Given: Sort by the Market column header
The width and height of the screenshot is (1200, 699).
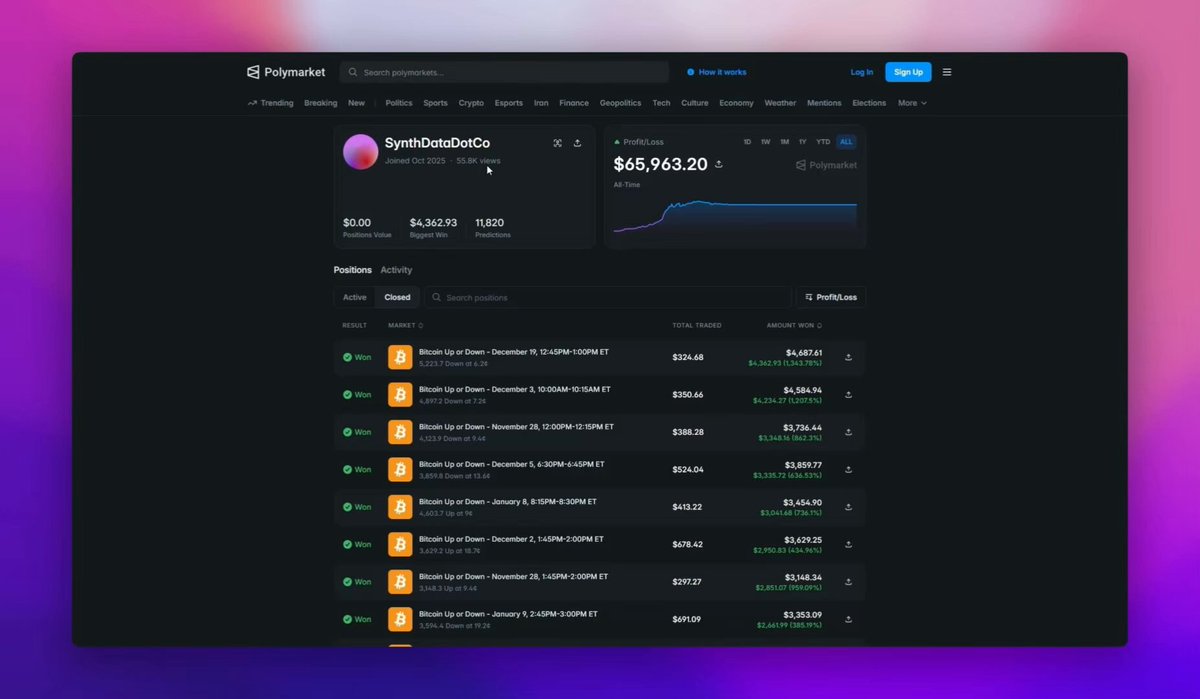Looking at the screenshot, I should click(x=405, y=325).
